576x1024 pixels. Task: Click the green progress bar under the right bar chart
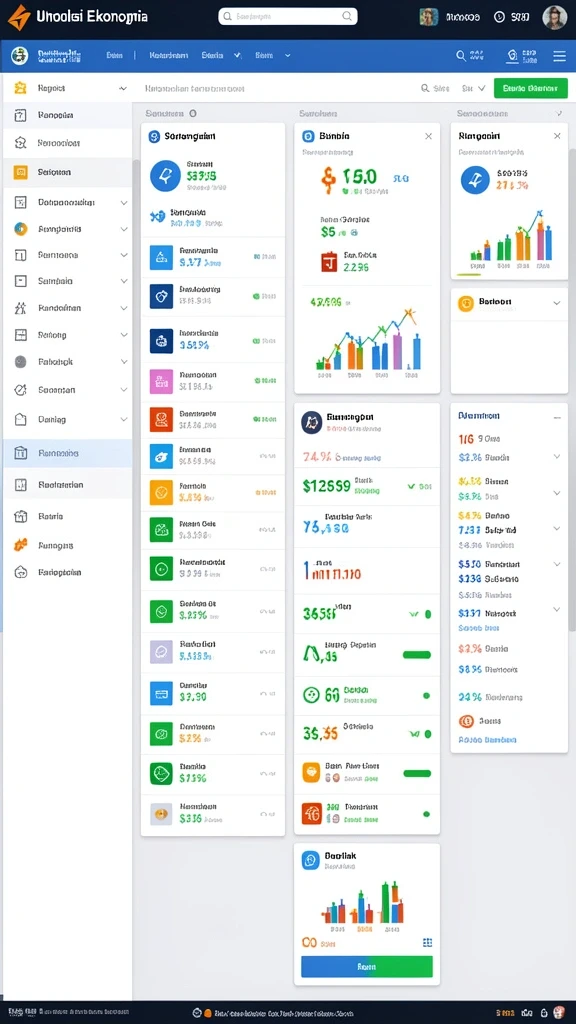click(468, 274)
